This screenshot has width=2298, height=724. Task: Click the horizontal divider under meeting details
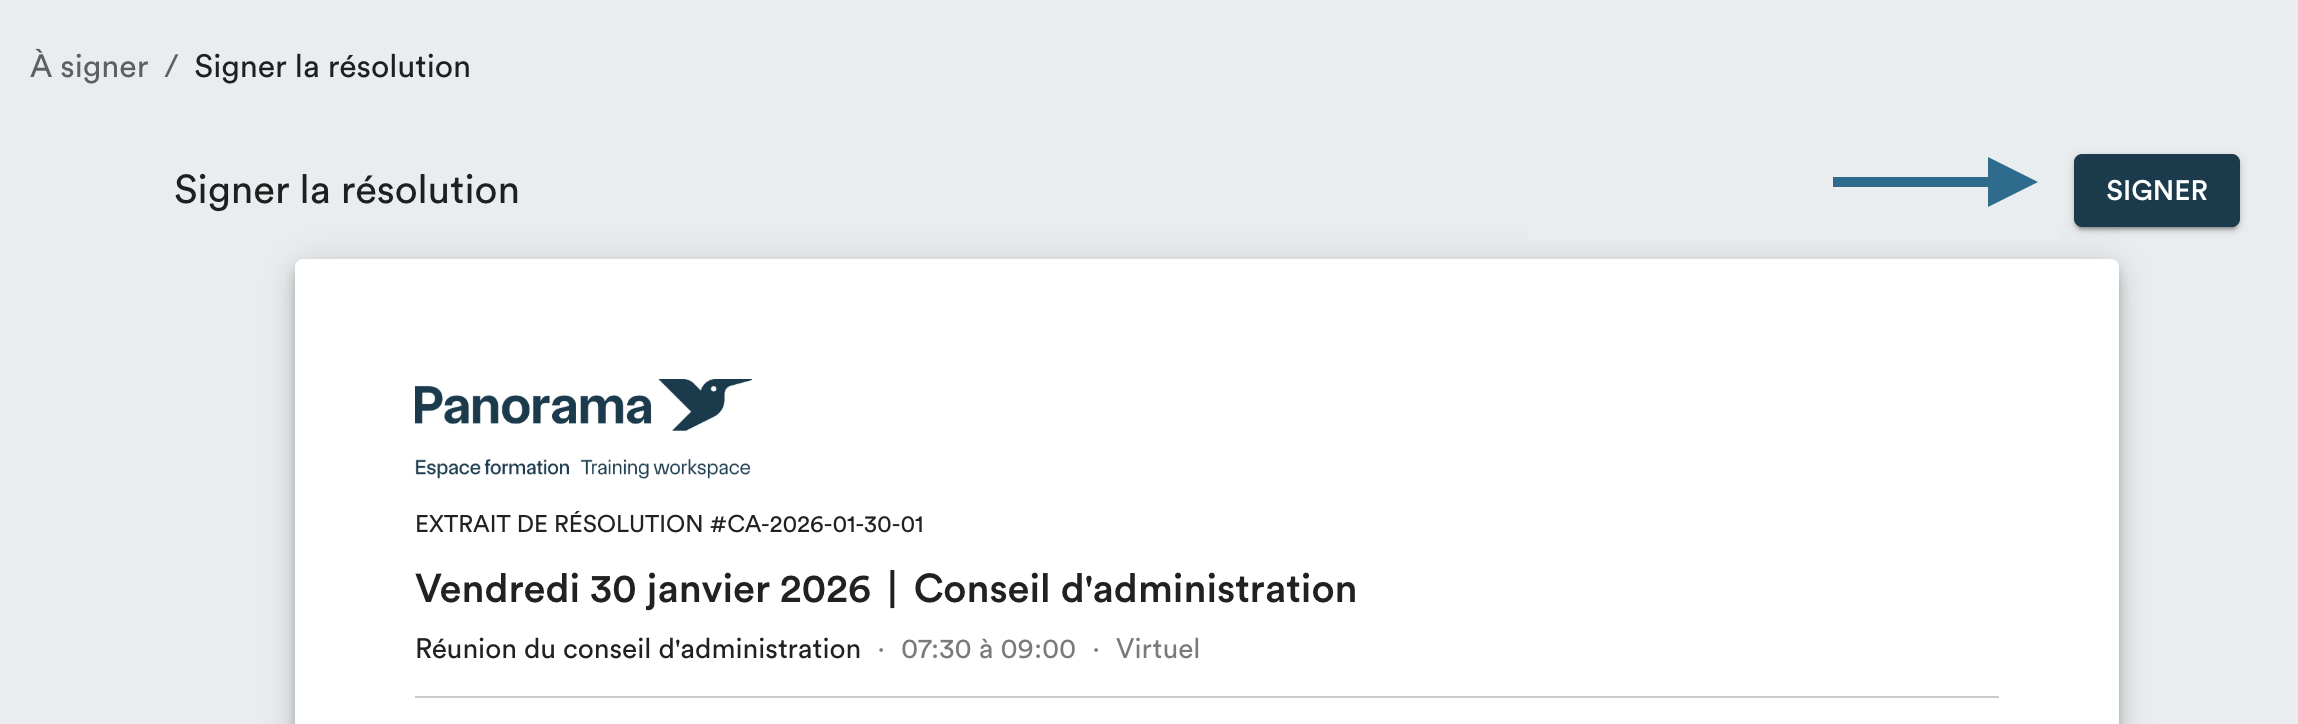pyautogui.click(x=1206, y=696)
